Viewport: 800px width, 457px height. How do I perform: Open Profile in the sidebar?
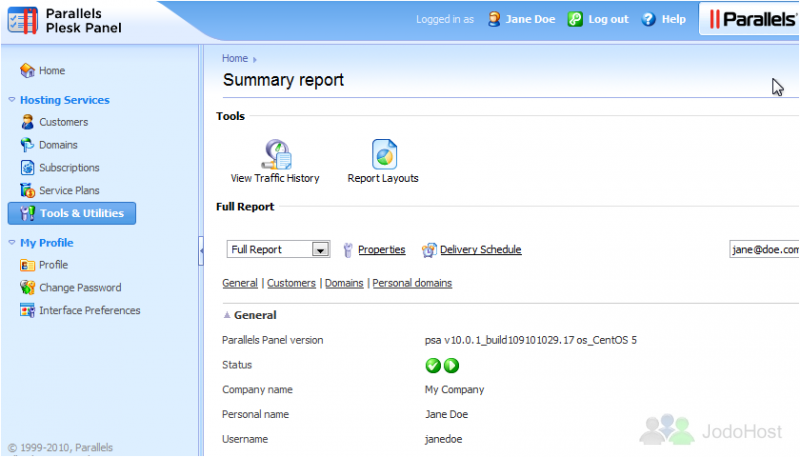coord(54,265)
